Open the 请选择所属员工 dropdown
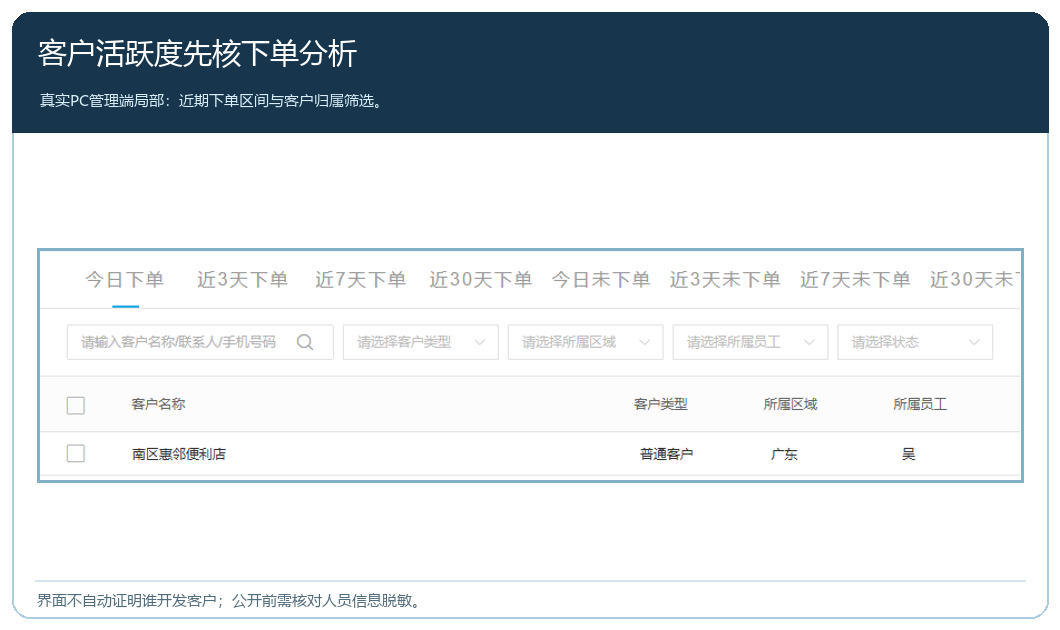Screen dimensions: 1060x630 (750, 342)
